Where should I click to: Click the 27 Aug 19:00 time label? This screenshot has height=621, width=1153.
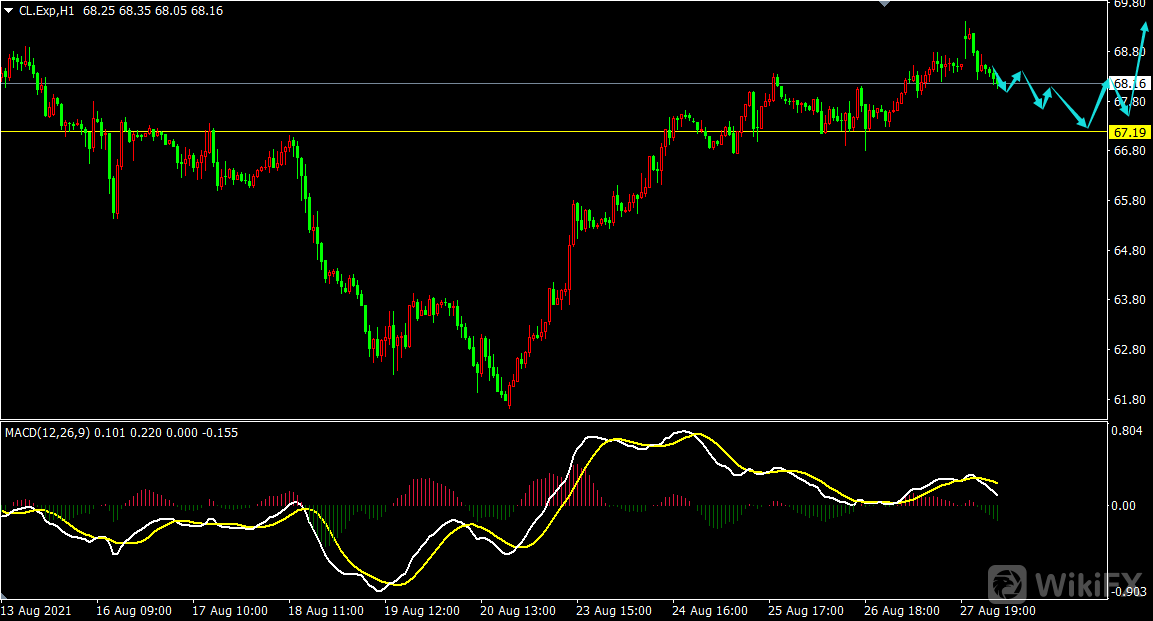[997, 610]
